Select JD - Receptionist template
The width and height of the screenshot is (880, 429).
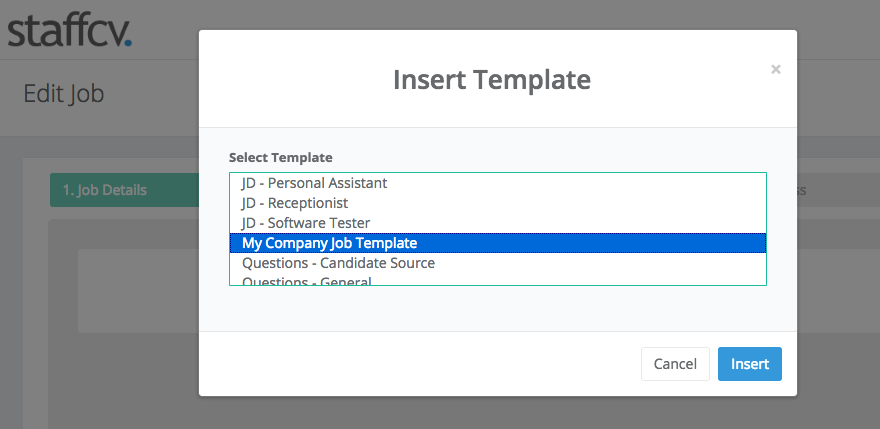[x=498, y=203]
